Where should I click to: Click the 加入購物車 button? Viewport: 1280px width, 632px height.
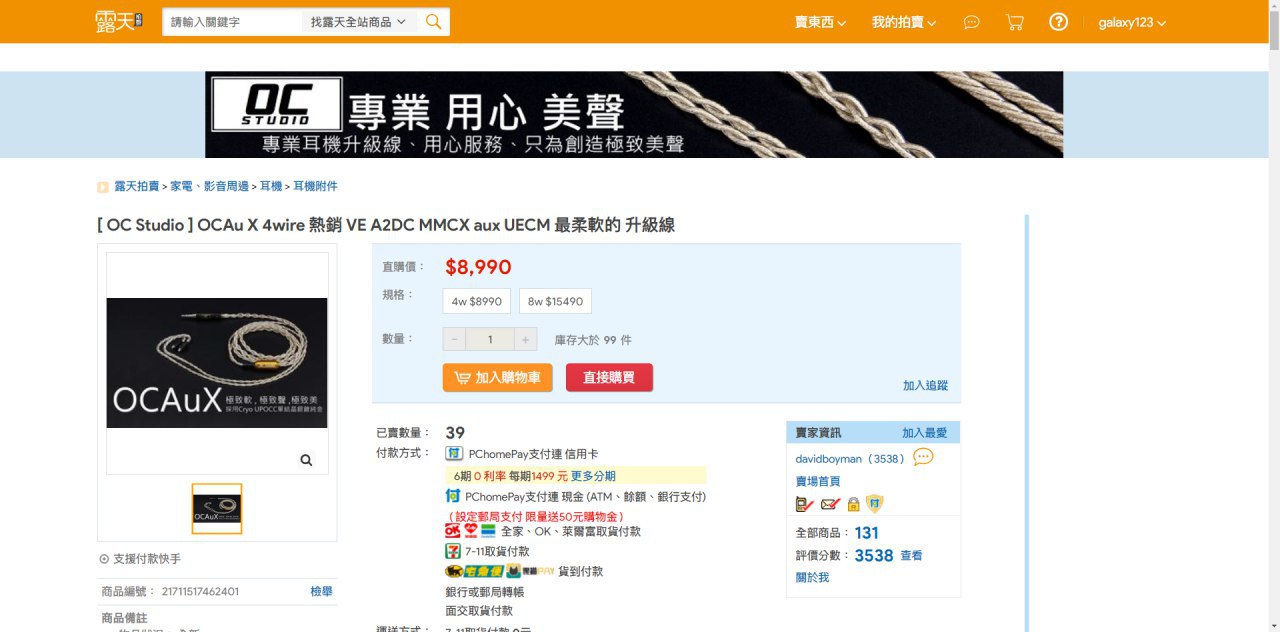pos(497,377)
